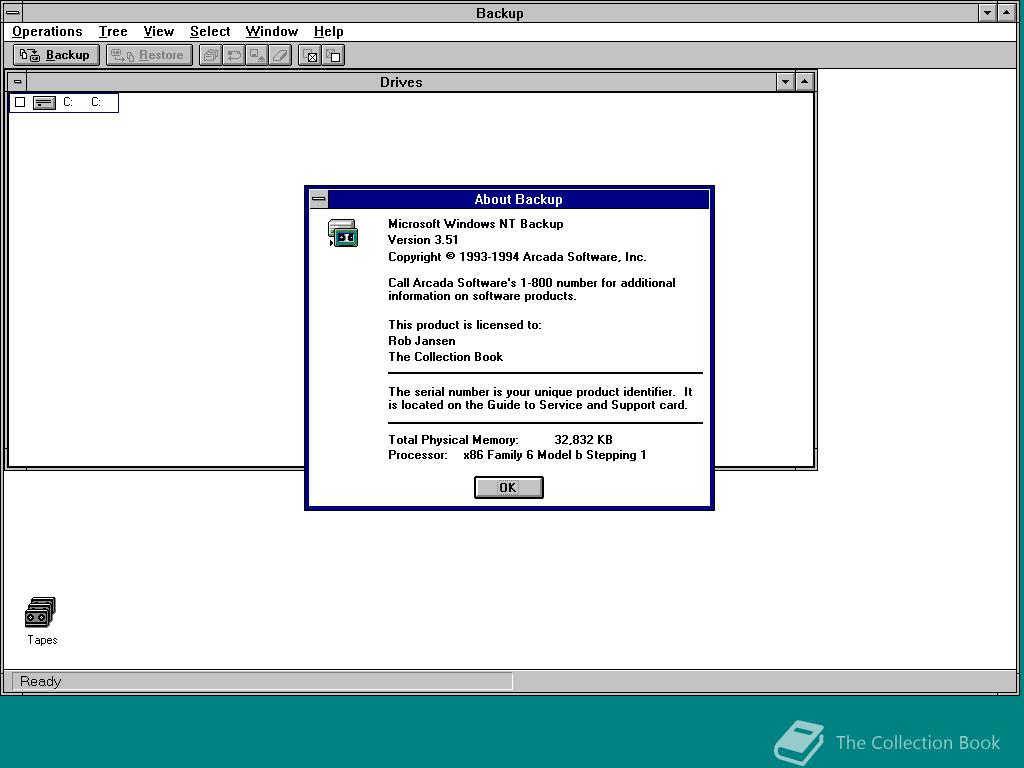
Task: Click the retension tape toolbar icon
Action: tap(233, 55)
